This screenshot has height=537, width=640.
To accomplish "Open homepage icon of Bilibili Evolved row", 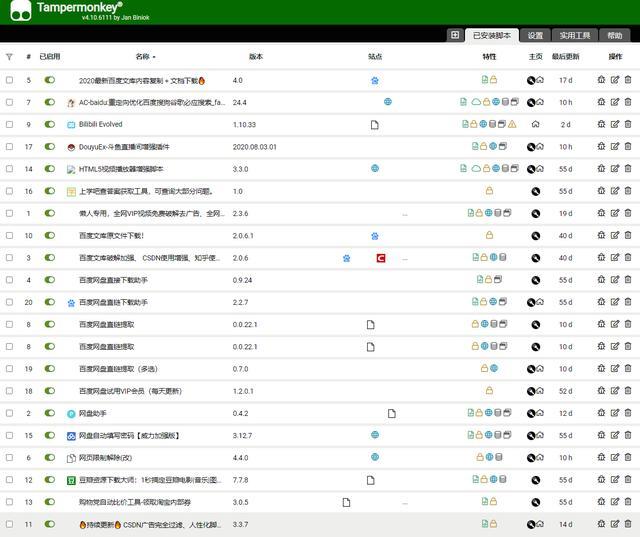I will pos(536,124).
